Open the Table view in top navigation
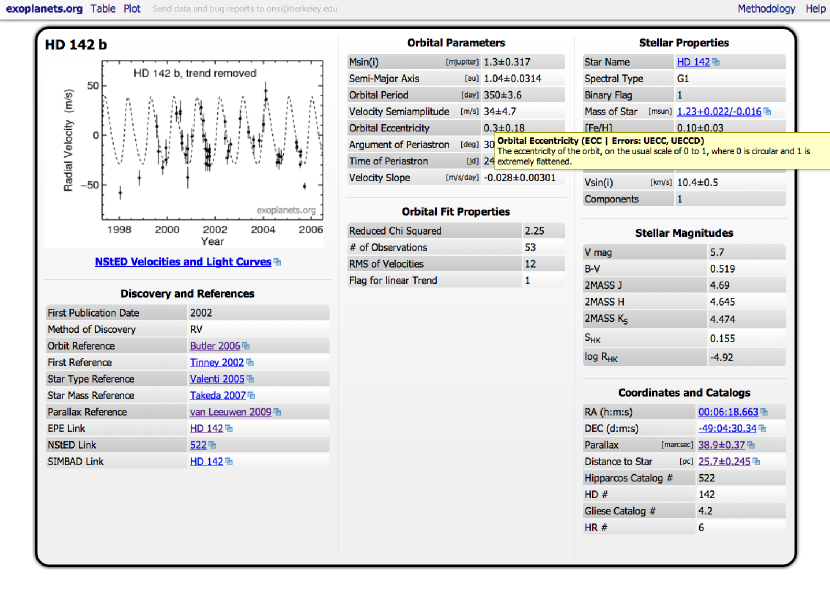Image resolution: width=830 pixels, height=591 pixels. 103,9
